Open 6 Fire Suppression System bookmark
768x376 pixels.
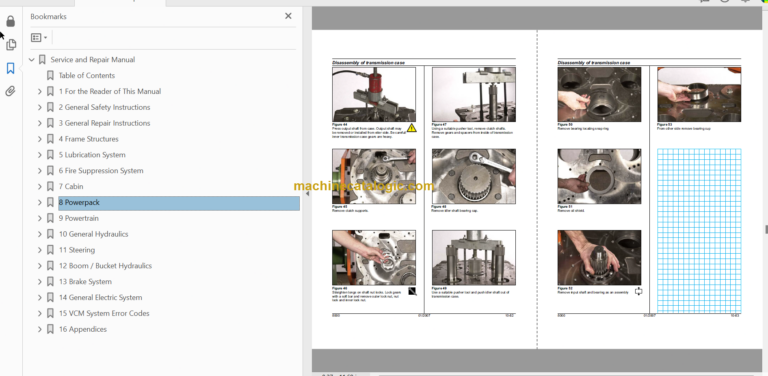point(101,170)
